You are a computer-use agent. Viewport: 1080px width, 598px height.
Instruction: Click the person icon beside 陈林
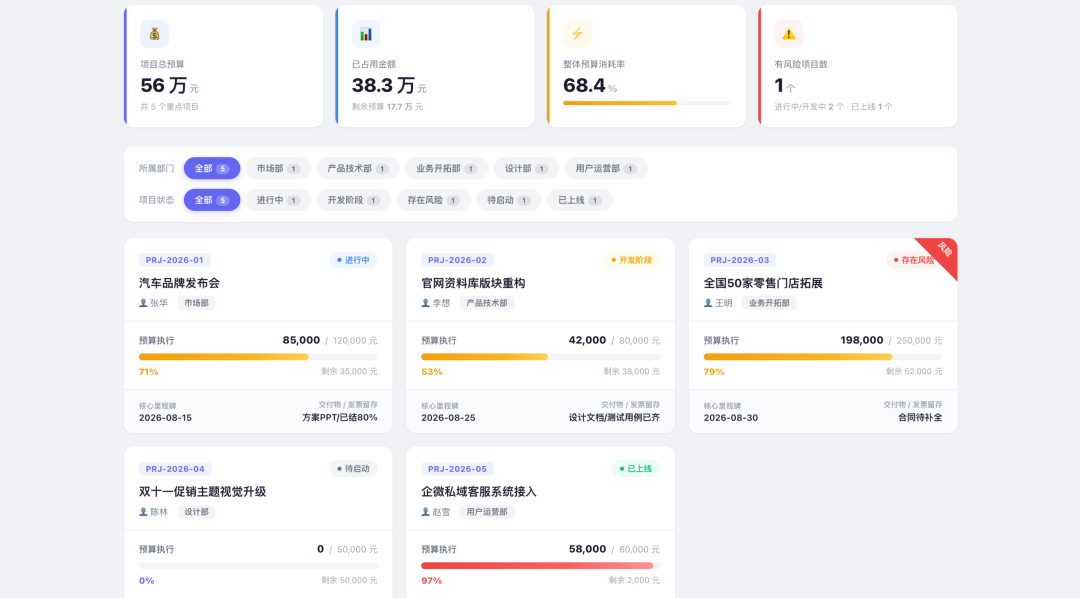(x=143, y=512)
